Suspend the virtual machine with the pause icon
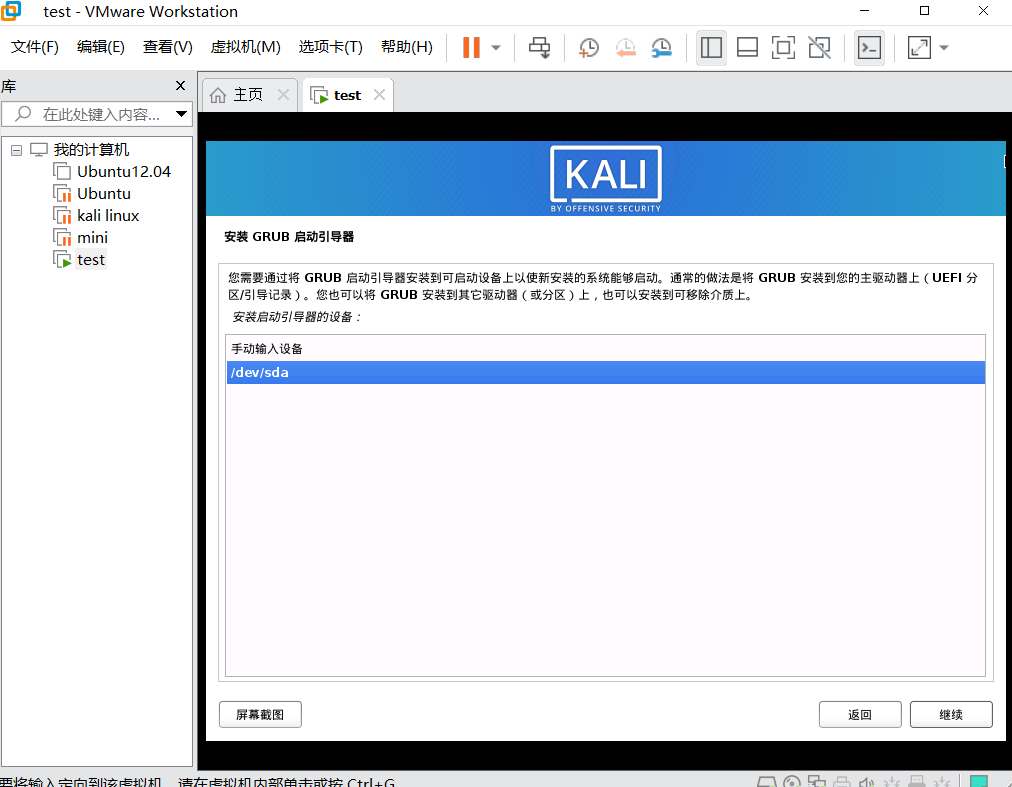Viewport: 1012px width, 787px height. point(470,47)
